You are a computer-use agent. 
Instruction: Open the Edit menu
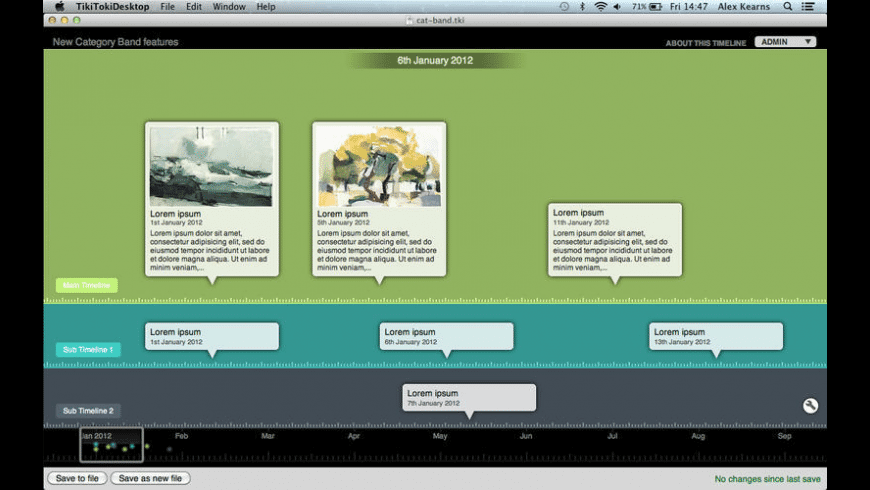194,7
